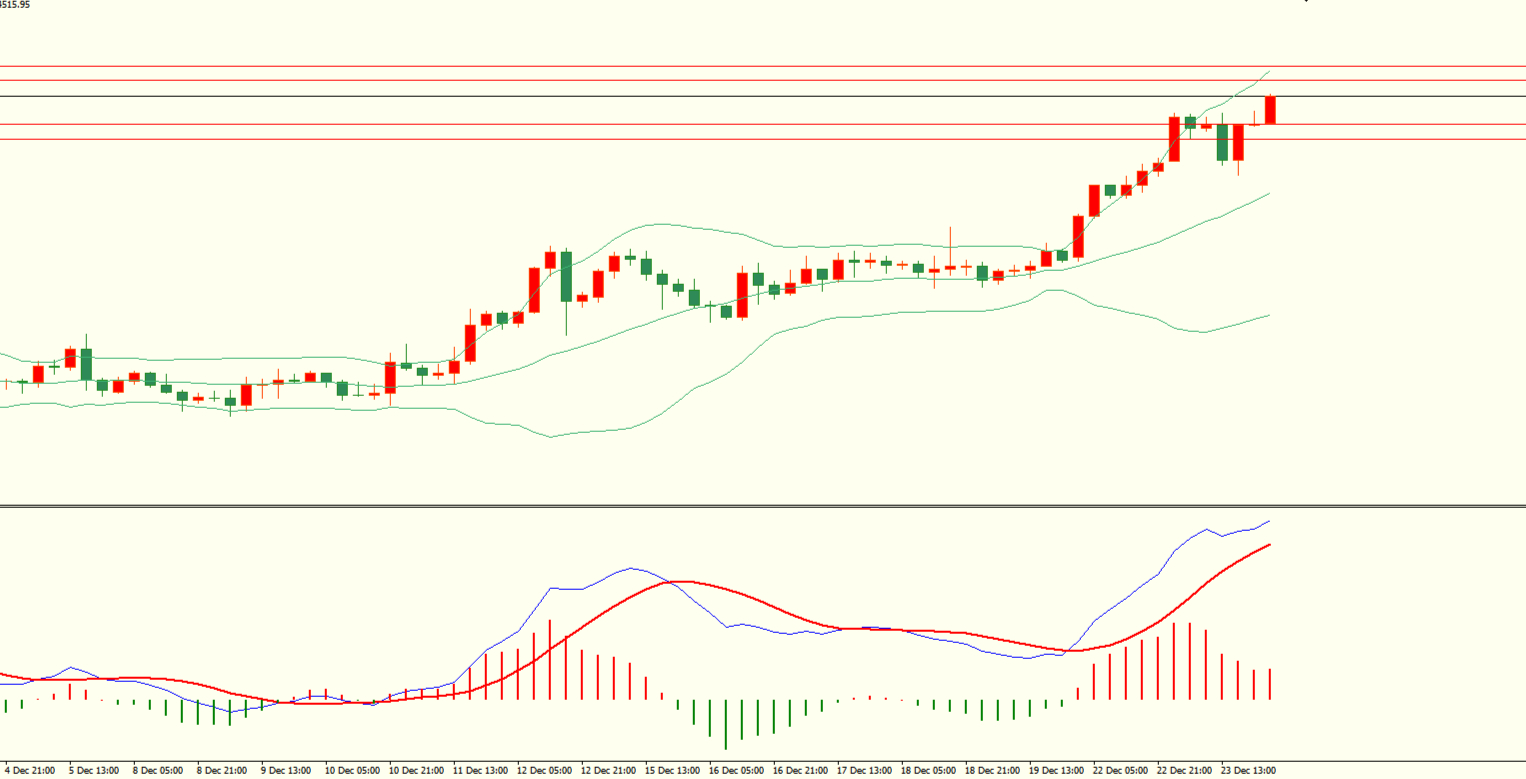This screenshot has height=779, width=1526.
Task: Click the last red candle on the chart
Action: [1270, 110]
